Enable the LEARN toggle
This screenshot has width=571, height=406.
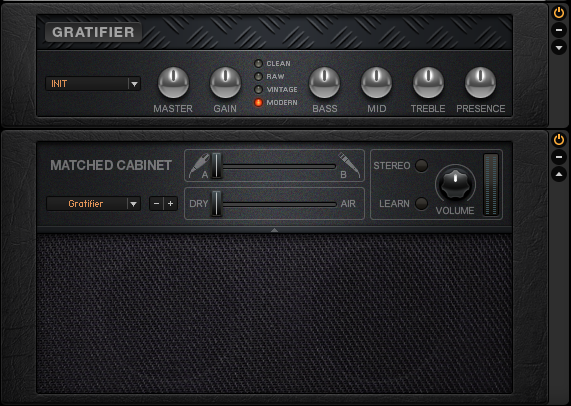421,204
